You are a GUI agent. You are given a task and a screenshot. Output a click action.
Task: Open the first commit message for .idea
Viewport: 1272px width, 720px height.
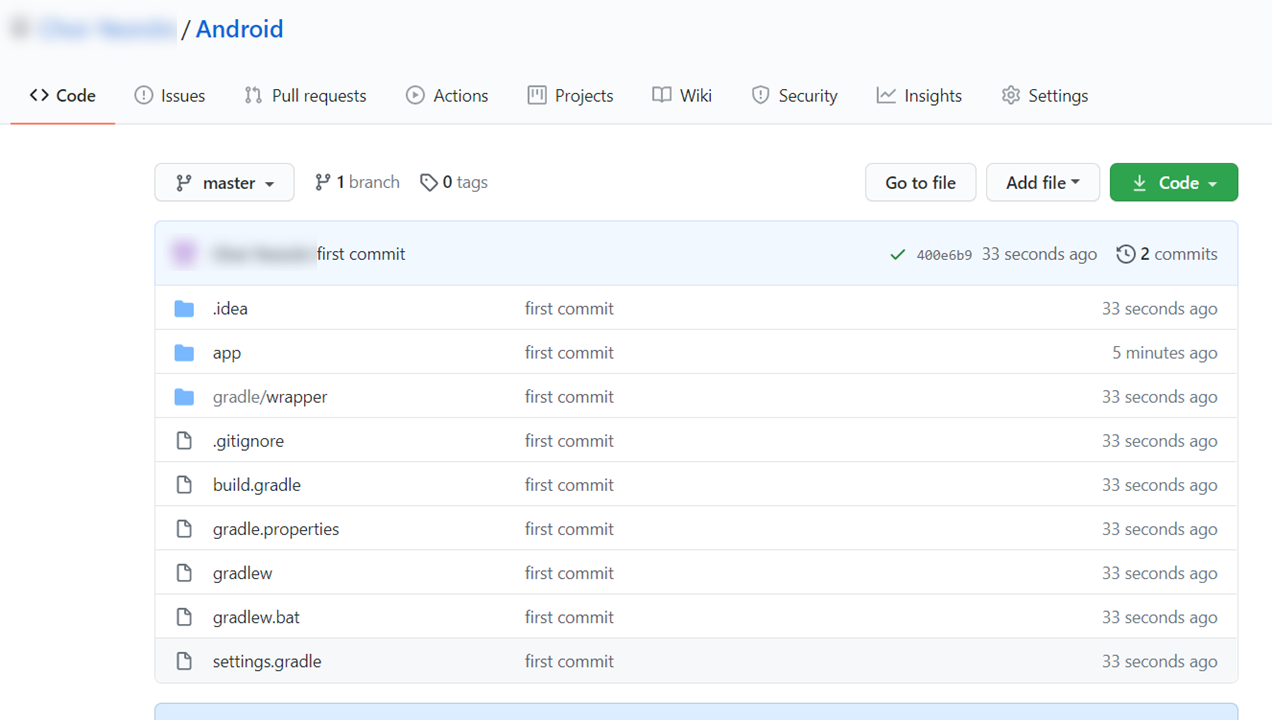[x=569, y=309]
